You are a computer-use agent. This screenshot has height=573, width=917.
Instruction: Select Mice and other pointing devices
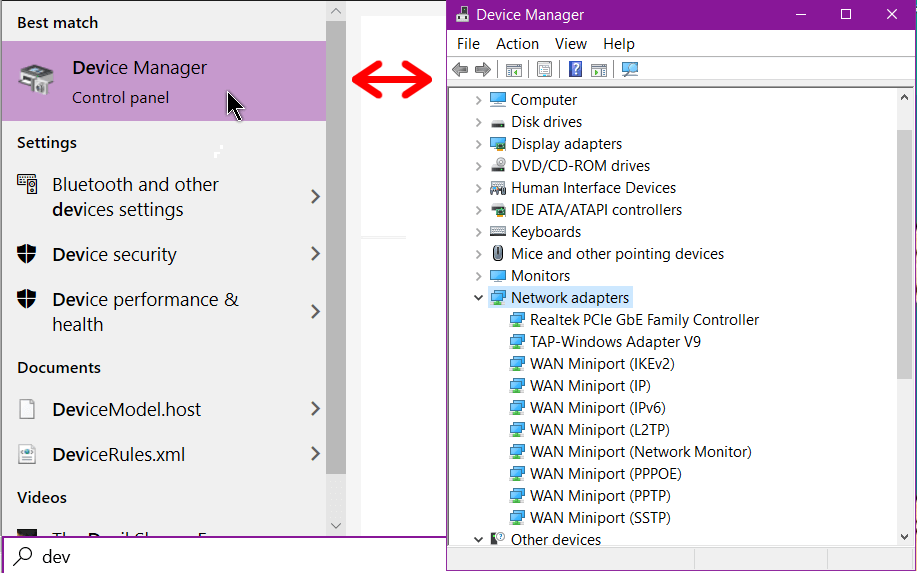(617, 254)
